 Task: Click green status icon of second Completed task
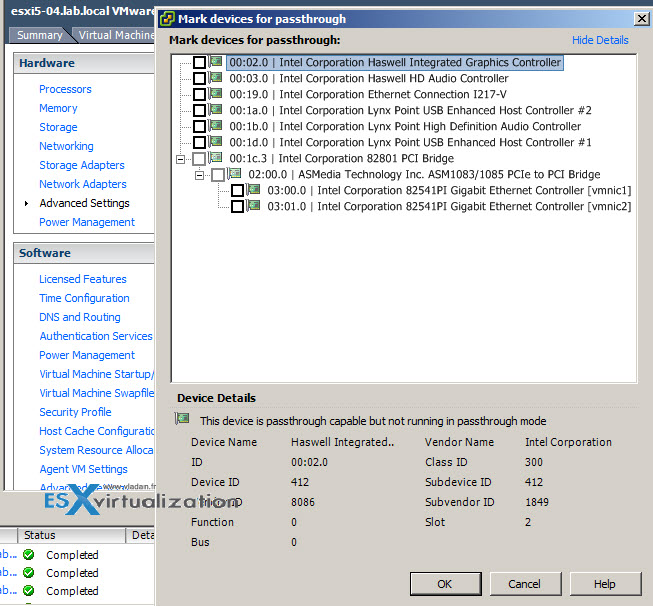click(x=29, y=572)
